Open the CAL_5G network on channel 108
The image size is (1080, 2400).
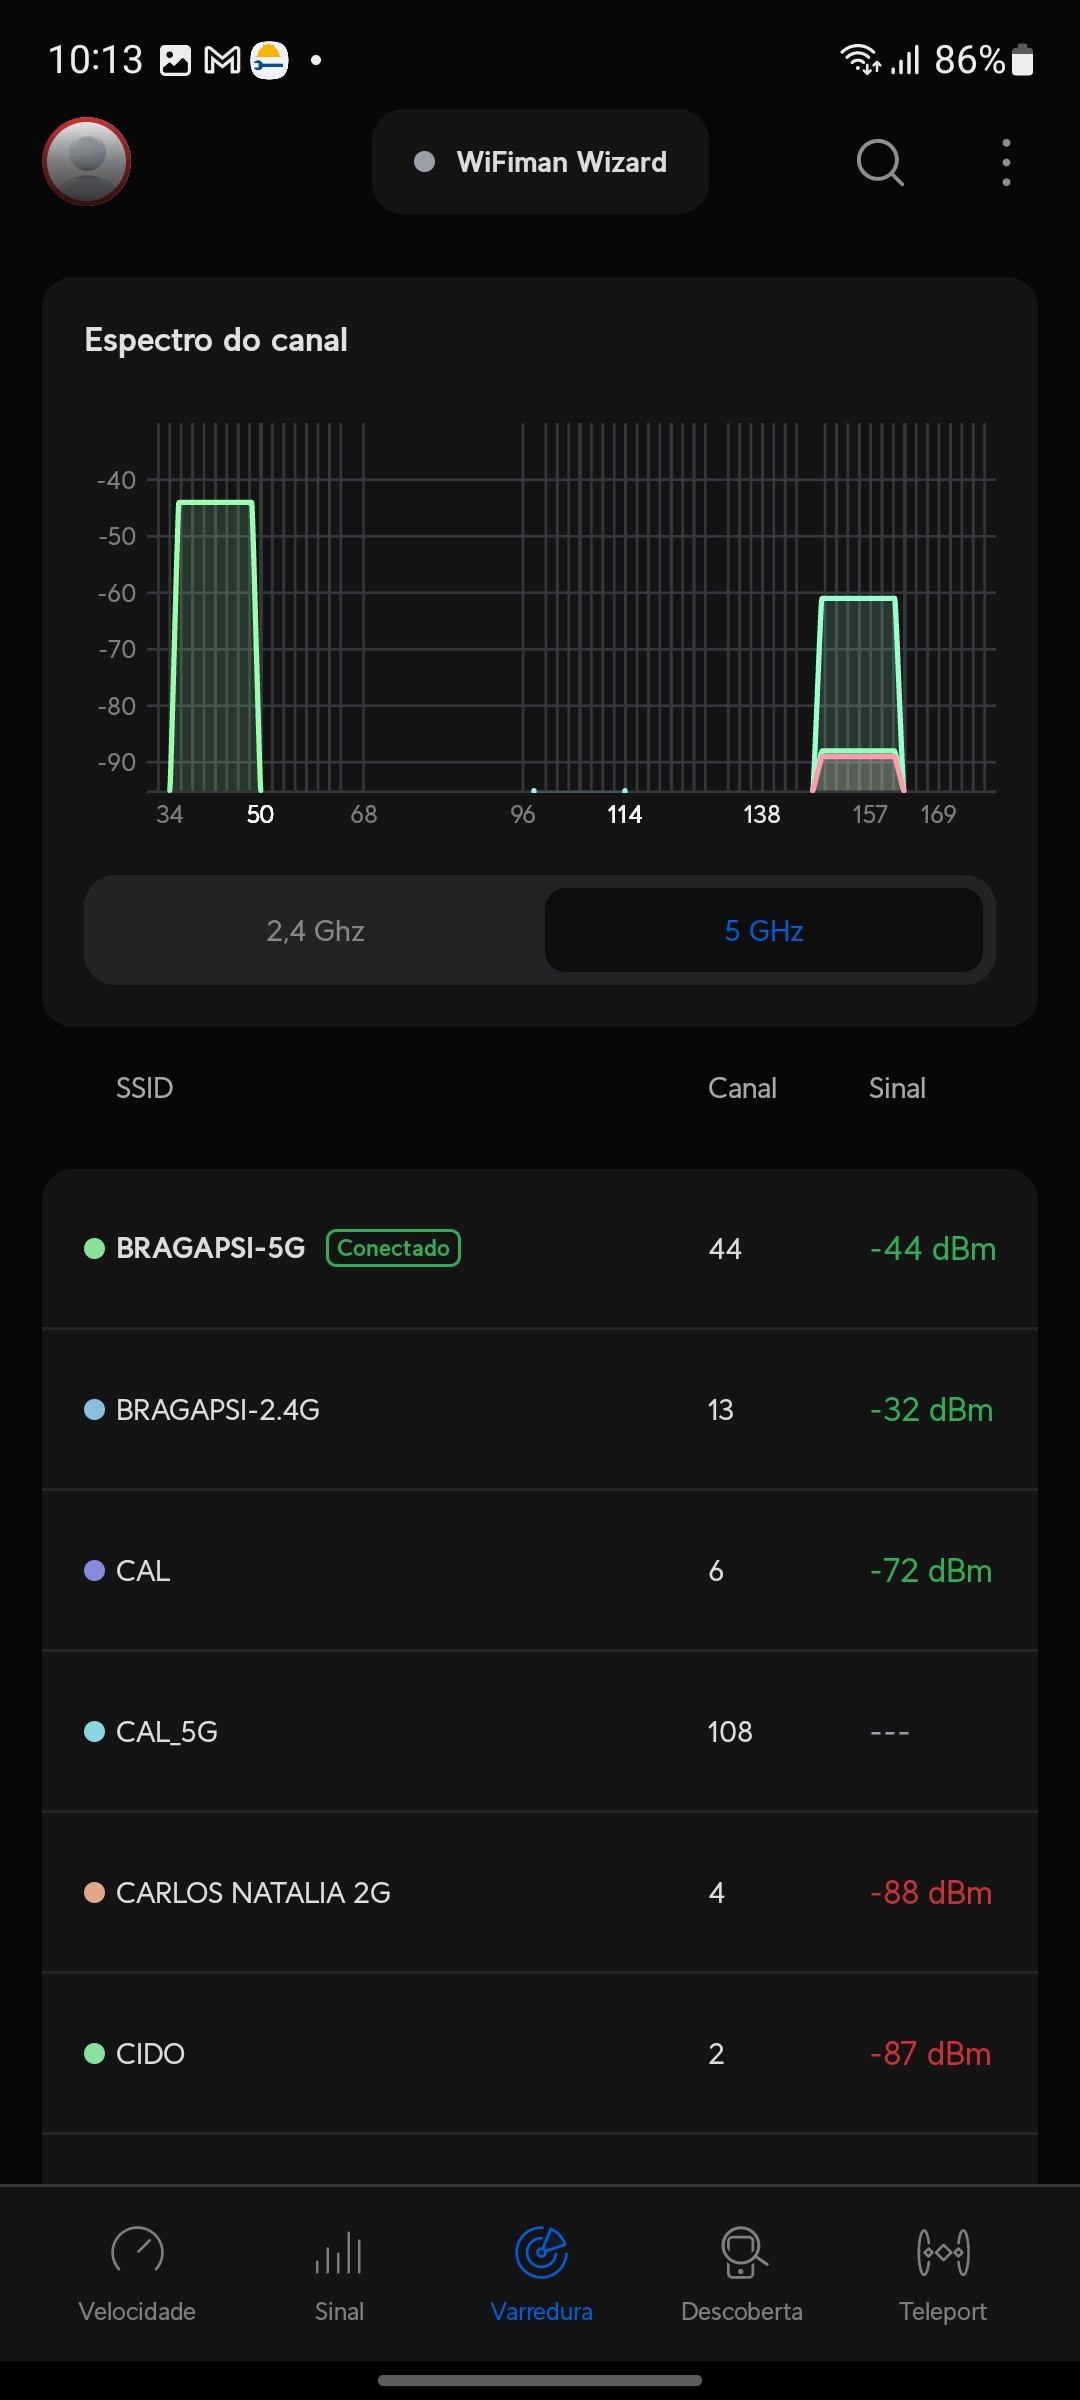[x=540, y=1732]
